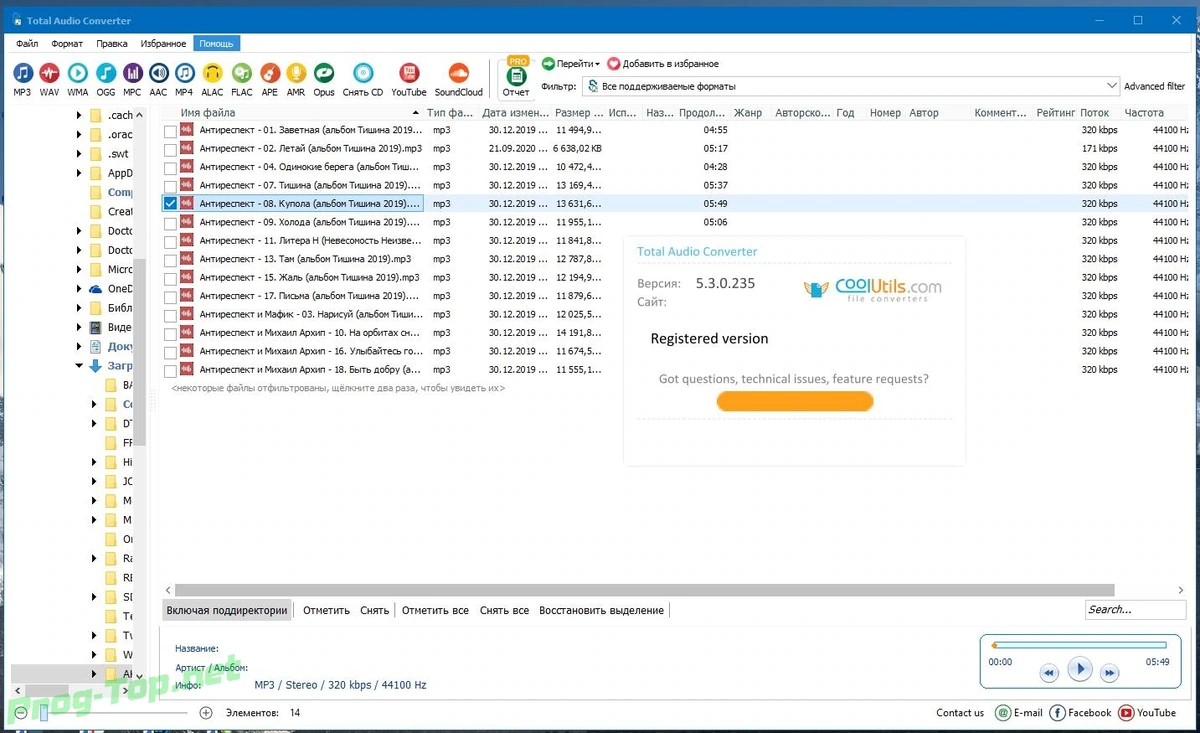
Task: Click the file list horizontal scrollbar
Action: (646, 590)
